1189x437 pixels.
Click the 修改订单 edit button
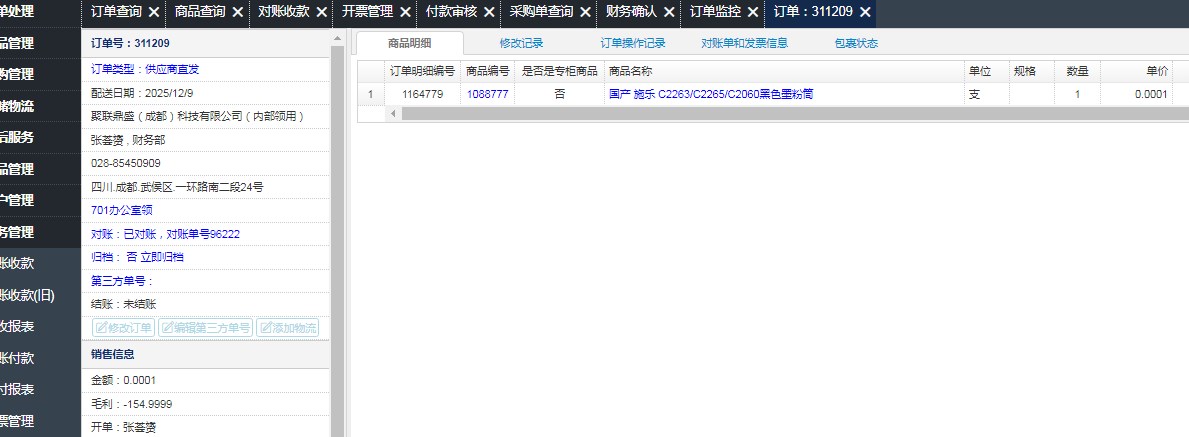click(123, 328)
